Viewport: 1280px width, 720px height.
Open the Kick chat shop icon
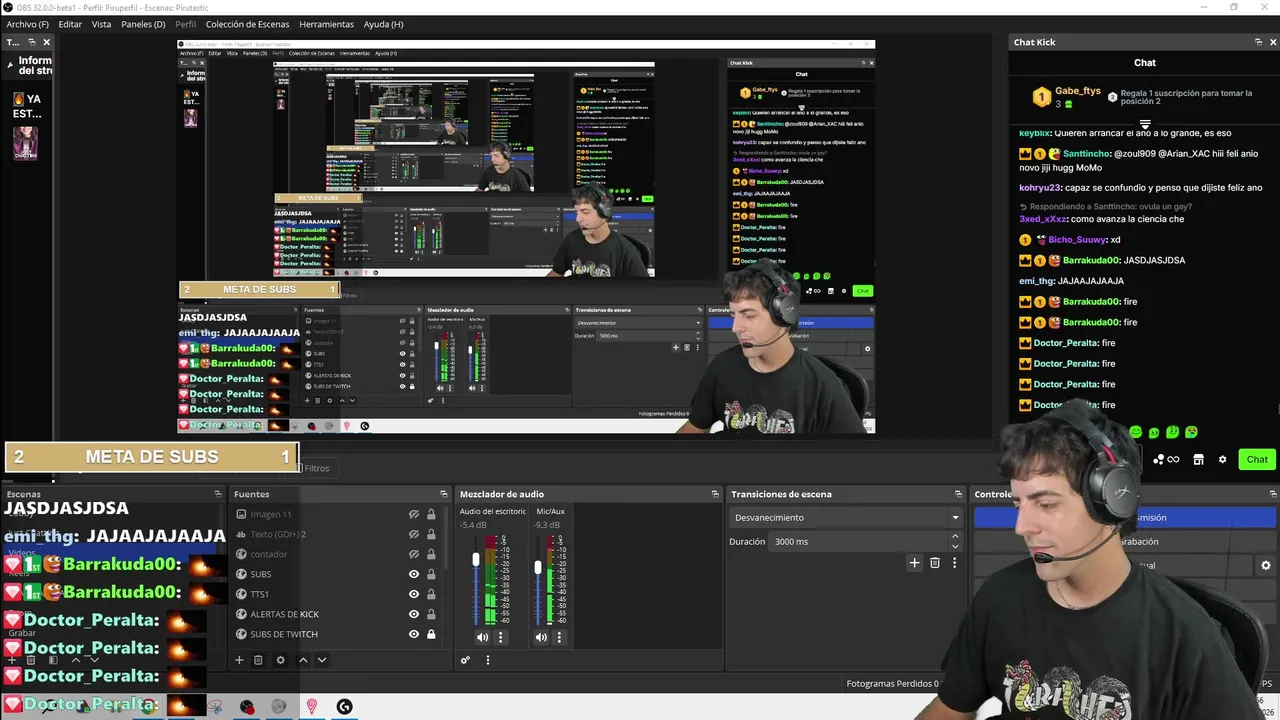pyautogui.click(x=1198, y=460)
